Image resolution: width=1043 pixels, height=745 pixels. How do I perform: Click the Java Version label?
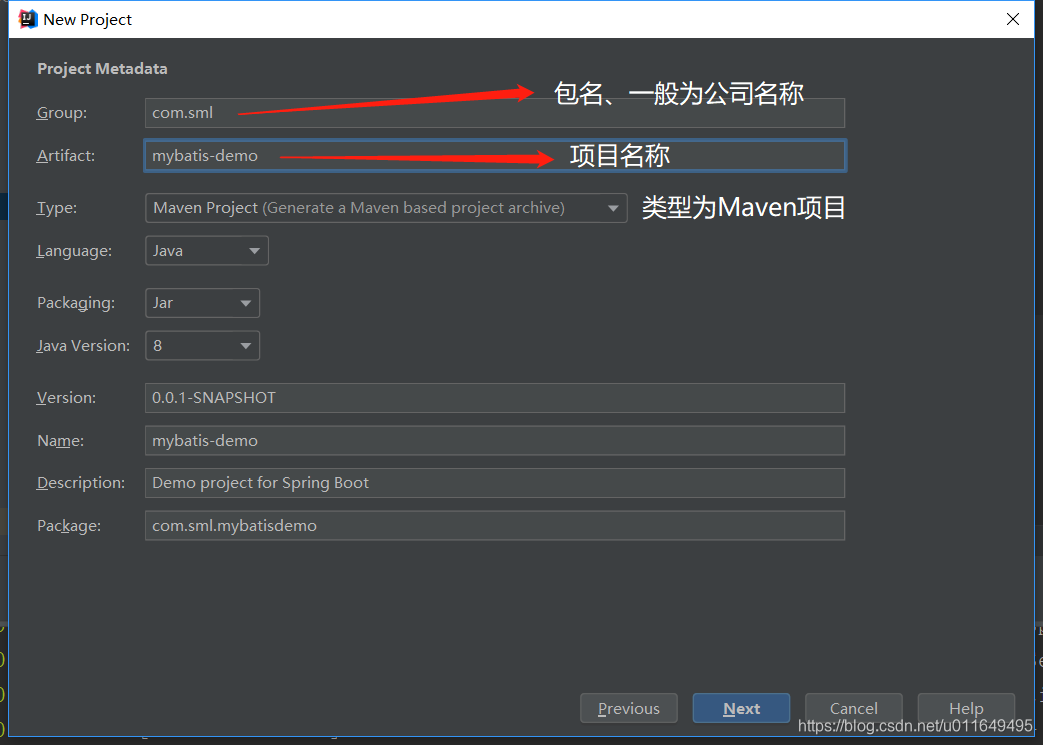tap(83, 346)
